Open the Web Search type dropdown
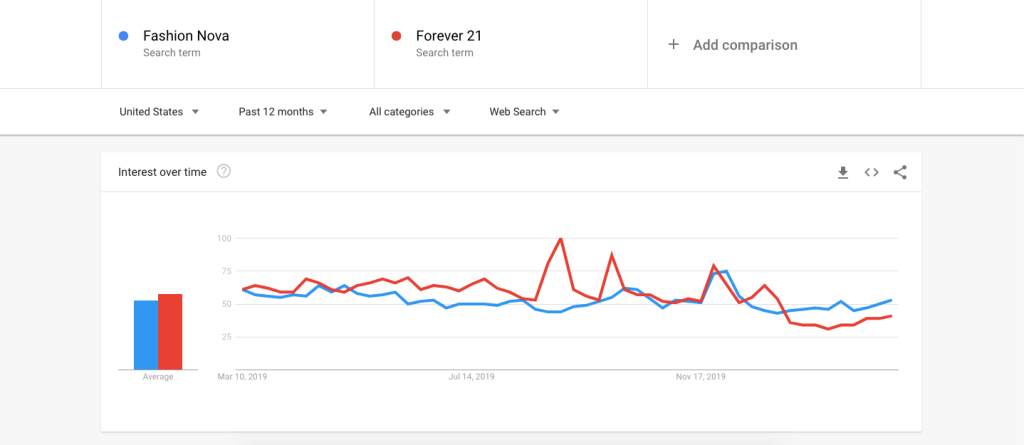 click(x=524, y=112)
